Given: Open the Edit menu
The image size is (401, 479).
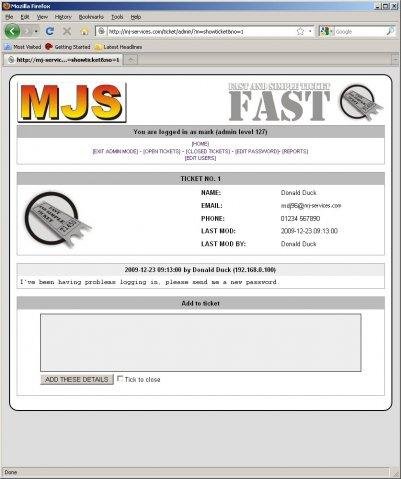Looking at the screenshot, I should pos(25,17).
